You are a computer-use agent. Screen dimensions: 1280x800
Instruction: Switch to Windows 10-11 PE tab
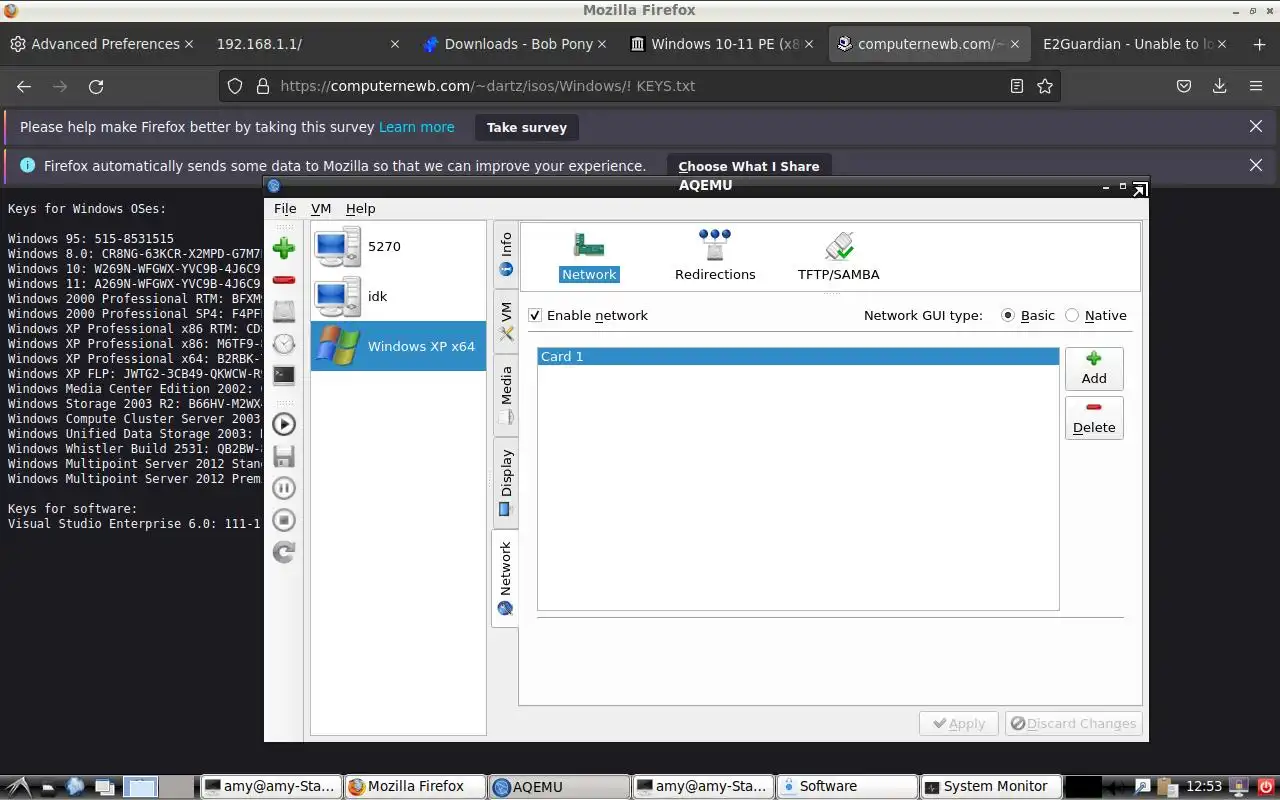point(724,44)
